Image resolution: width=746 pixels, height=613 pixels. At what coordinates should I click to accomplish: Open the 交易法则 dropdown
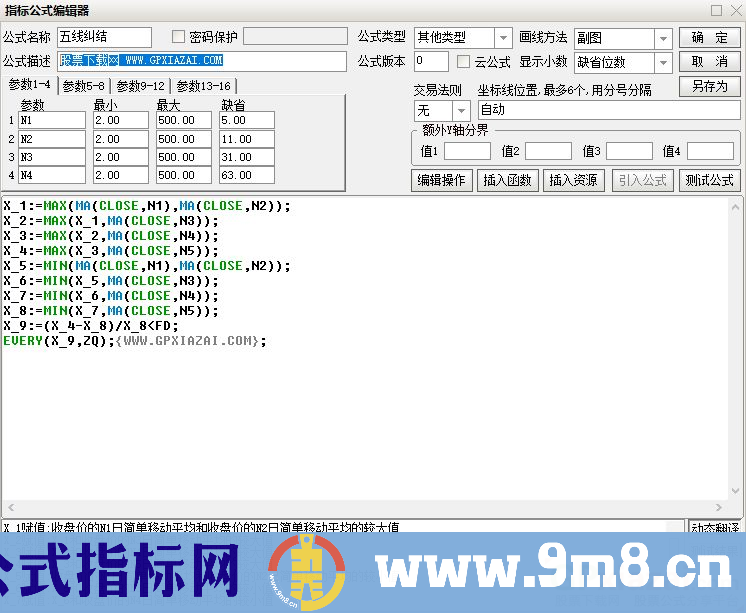pyautogui.click(x=461, y=111)
